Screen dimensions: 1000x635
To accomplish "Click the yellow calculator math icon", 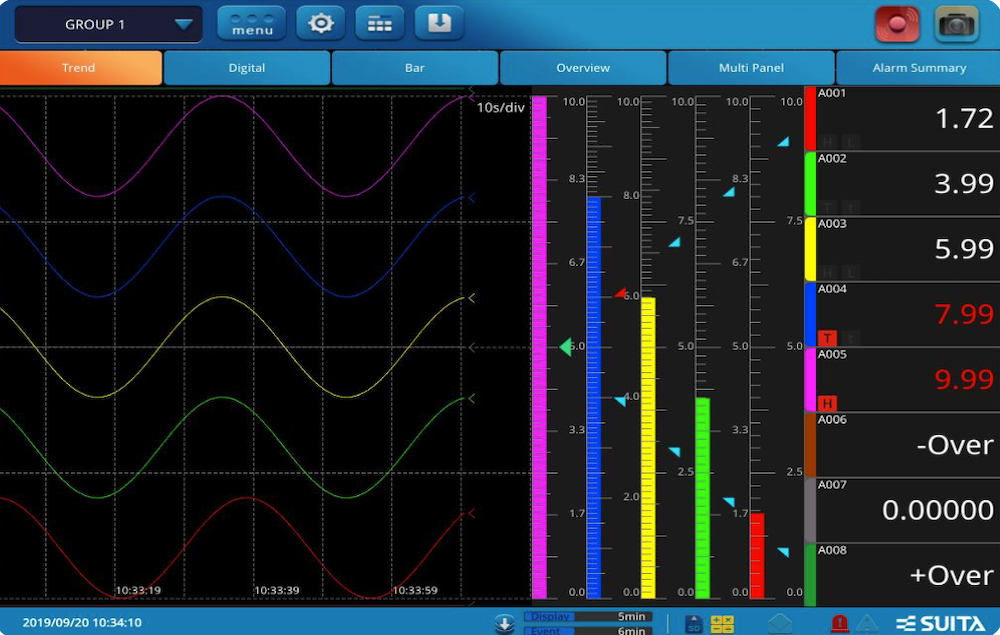I will pos(722,624).
